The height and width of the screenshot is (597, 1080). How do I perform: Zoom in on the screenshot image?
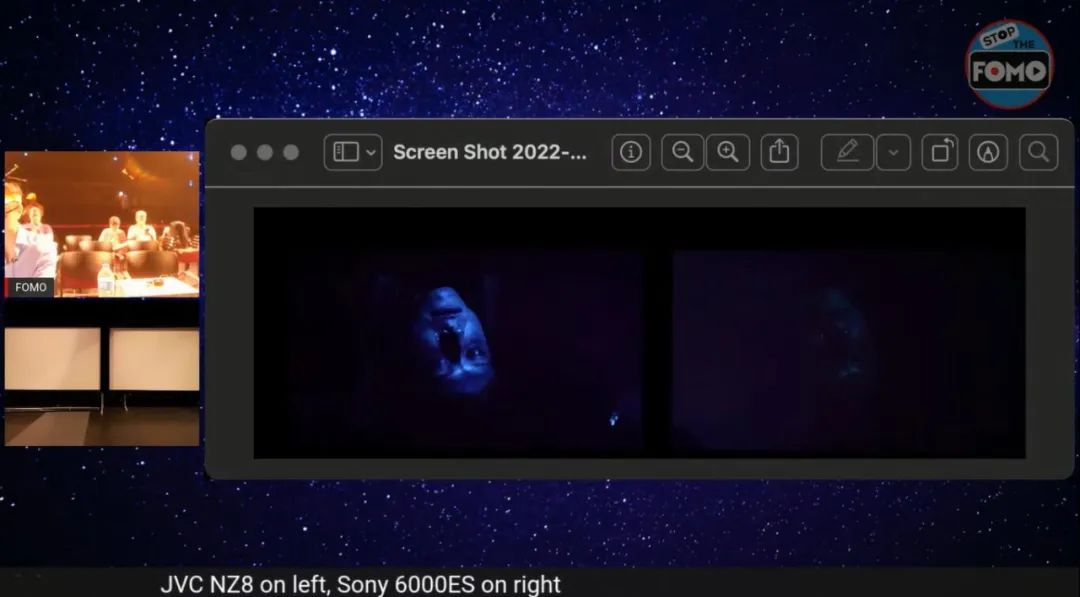click(x=728, y=152)
